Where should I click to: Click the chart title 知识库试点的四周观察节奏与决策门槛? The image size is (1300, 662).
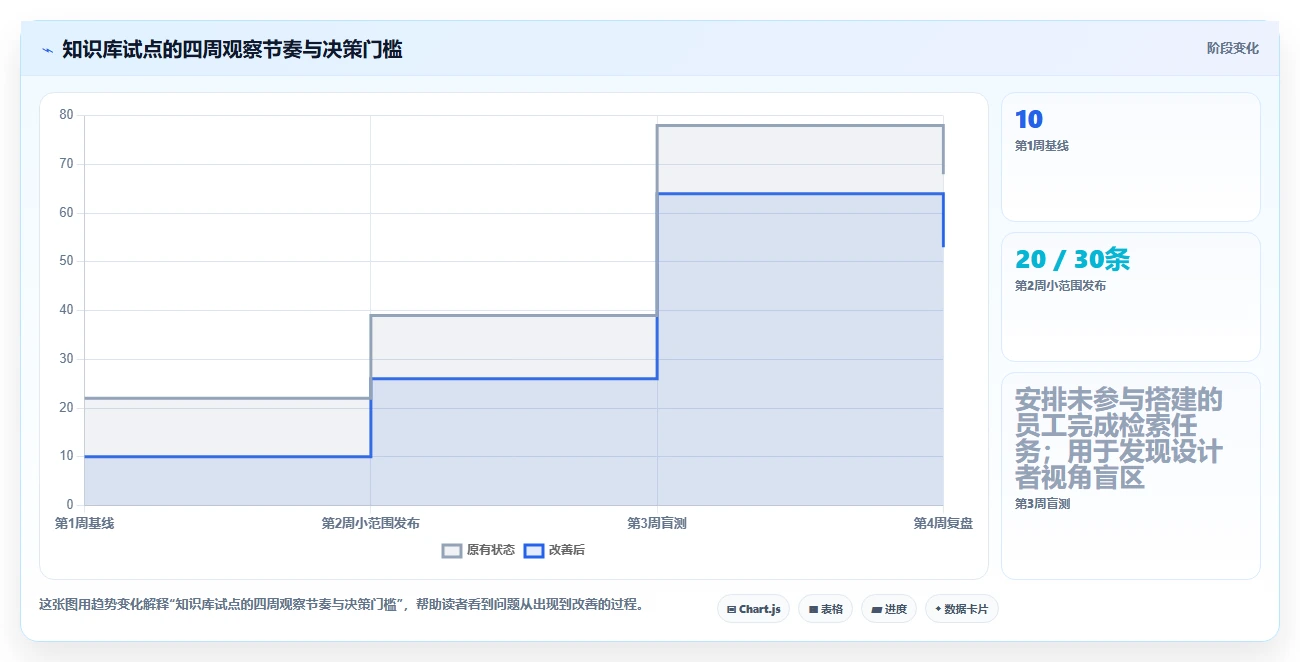coord(232,50)
